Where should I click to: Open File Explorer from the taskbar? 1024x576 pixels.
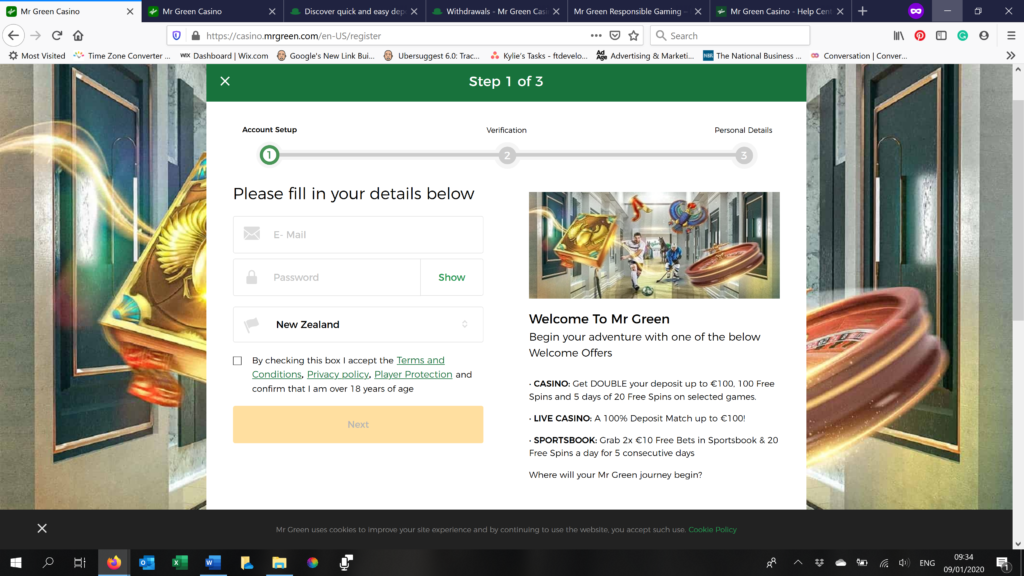pos(279,562)
